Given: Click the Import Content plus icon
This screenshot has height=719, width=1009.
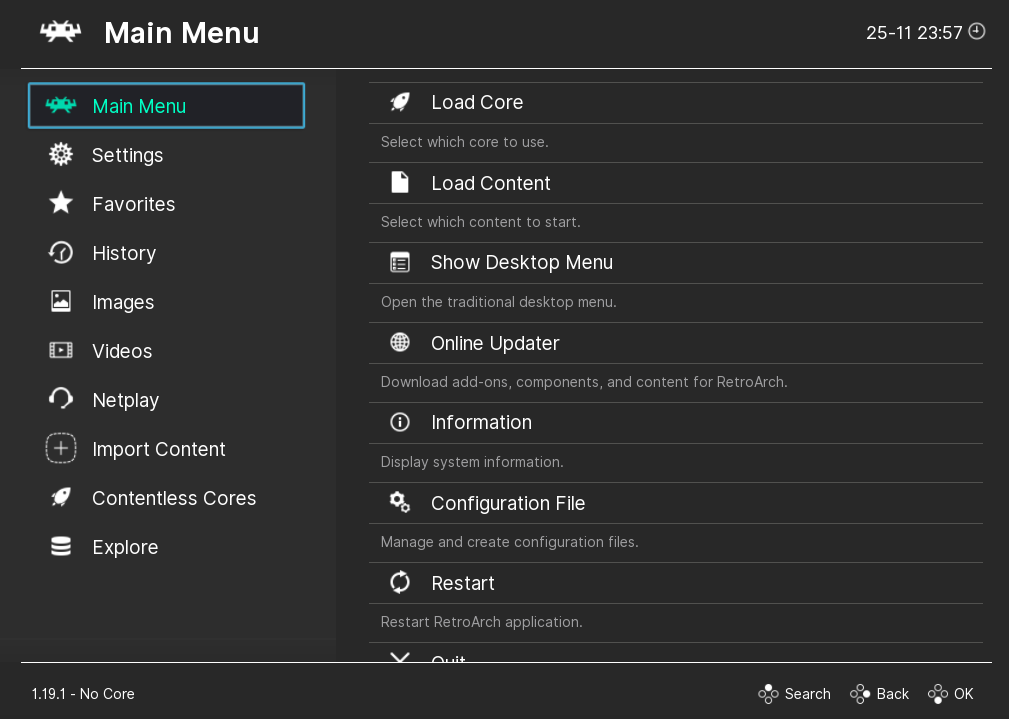Looking at the screenshot, I should pyautogui.click(x=61, y=449).
